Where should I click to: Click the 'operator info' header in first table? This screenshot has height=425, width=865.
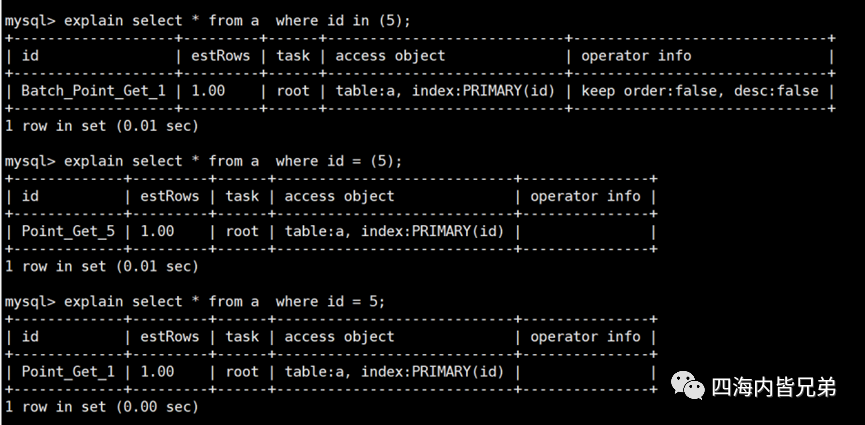pos(636,55)
